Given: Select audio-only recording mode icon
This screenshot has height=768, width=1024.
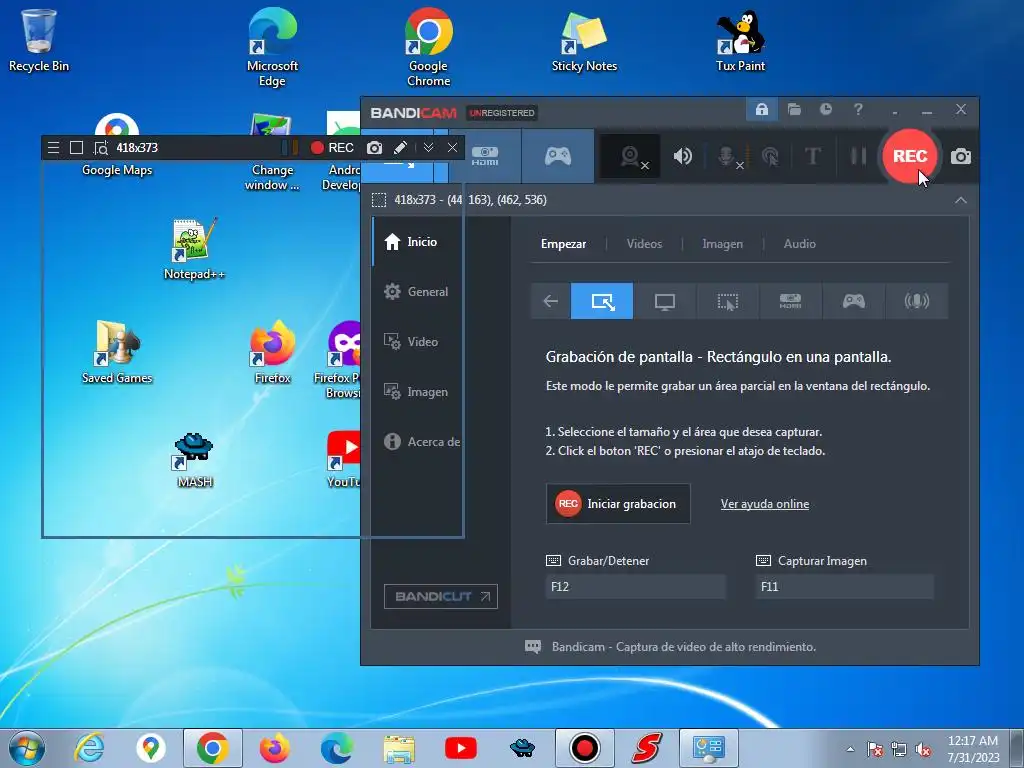Looking at the screenshot, I should click(916, 301).
